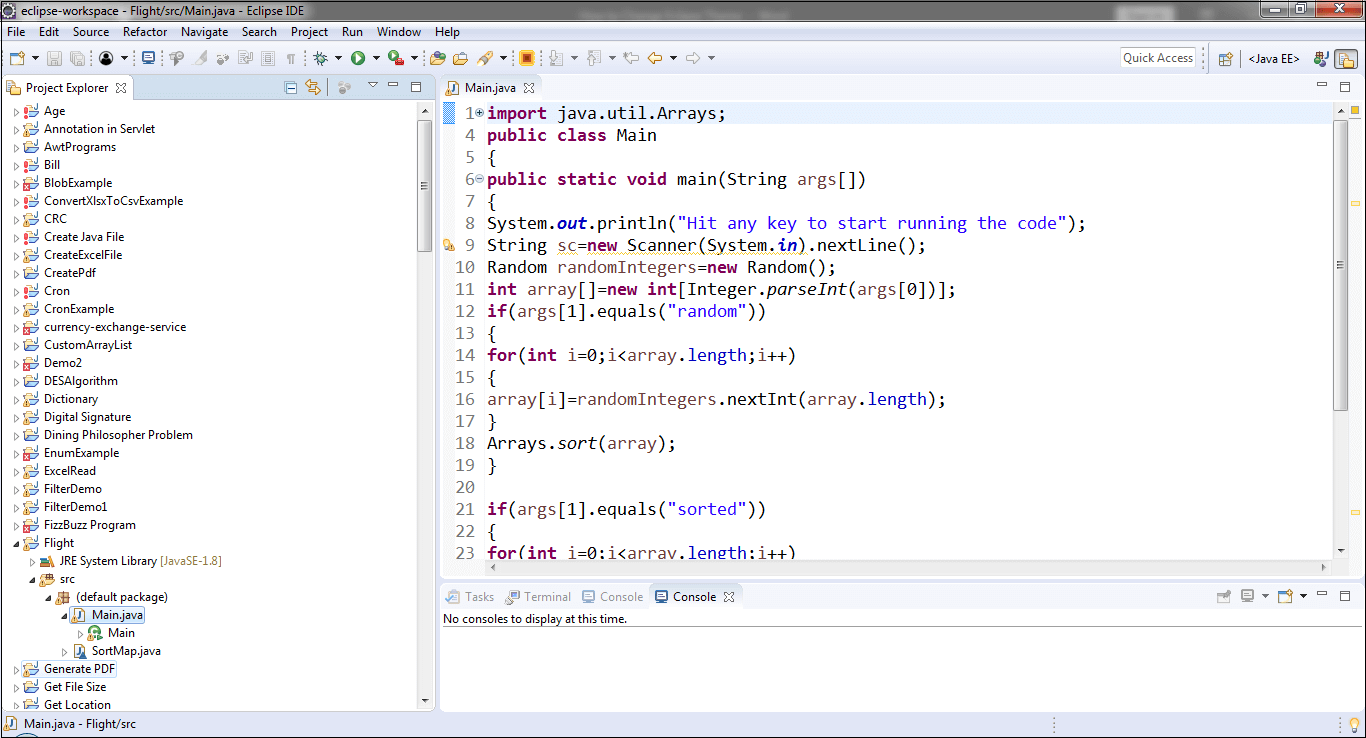Viewport: 1366px width, 738px height.
Task: Pin the Console view
Action: [1224, 595]
